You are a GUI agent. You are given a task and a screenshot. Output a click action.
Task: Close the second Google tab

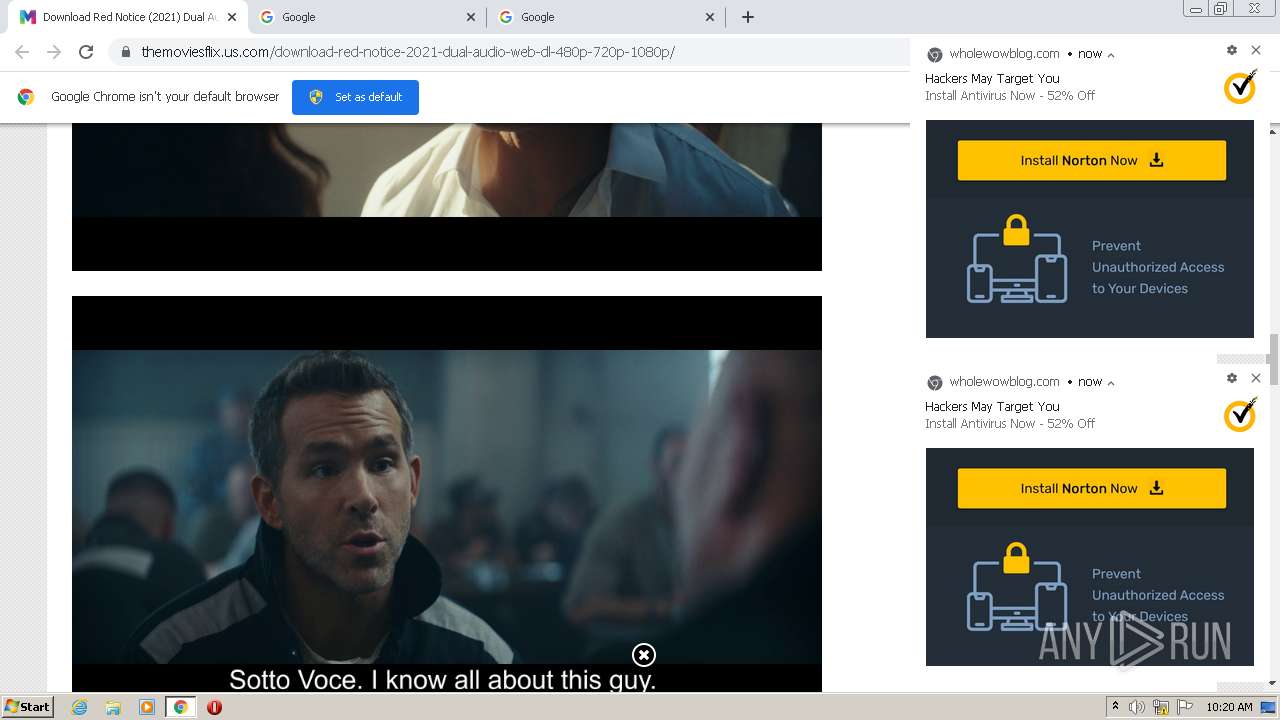point(710,17)
